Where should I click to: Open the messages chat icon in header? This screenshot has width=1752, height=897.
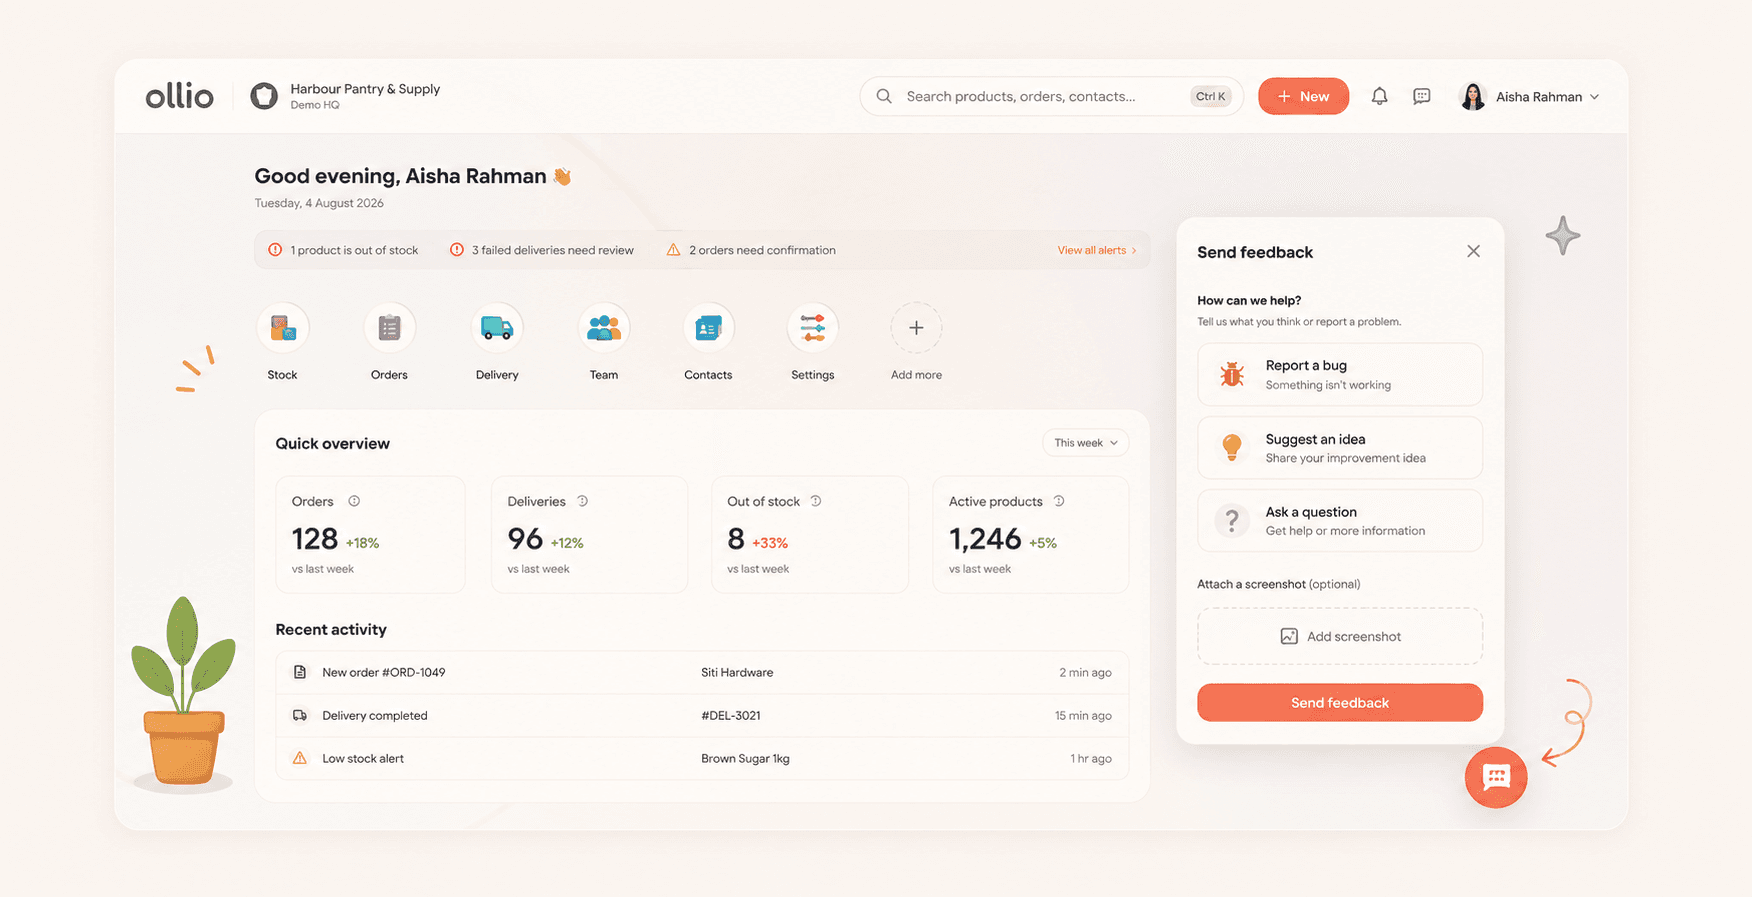click(x=1422, y=96)
